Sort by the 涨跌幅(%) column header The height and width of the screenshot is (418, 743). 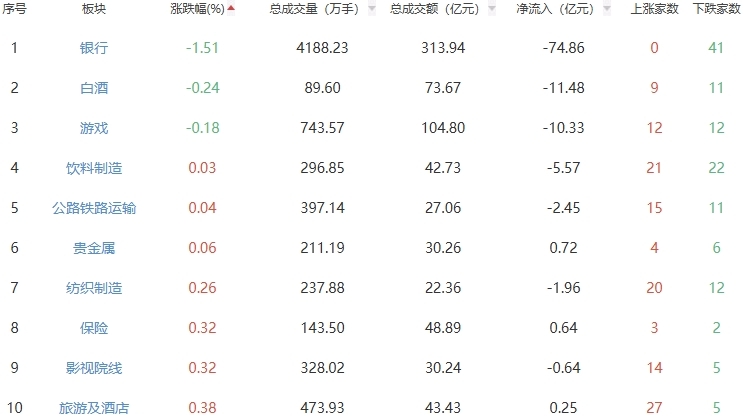click(196, 9)
